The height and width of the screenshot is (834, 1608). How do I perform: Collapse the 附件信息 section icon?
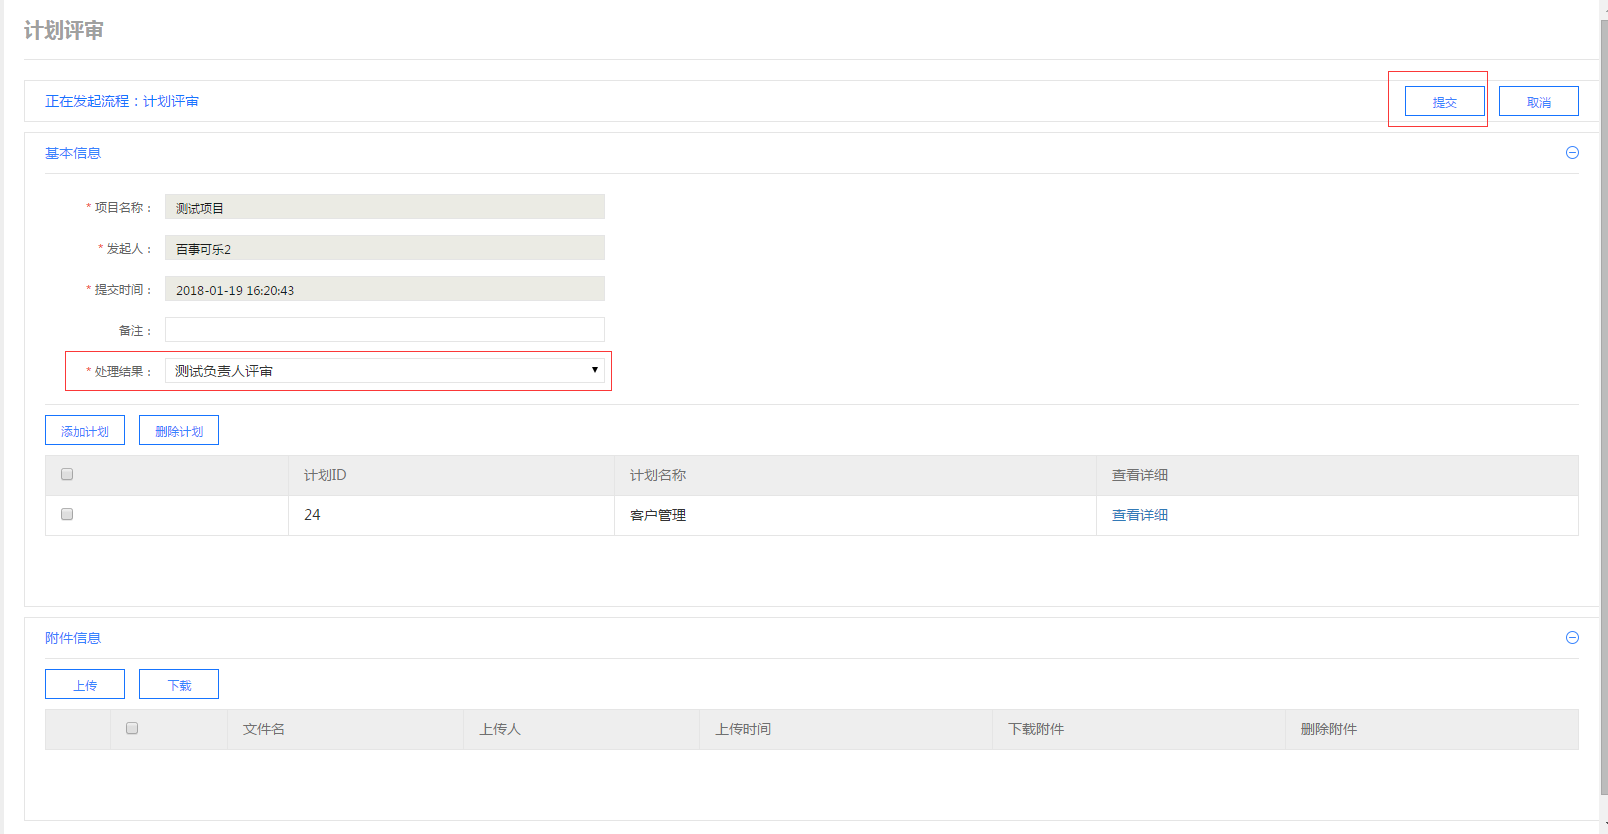click(1572, 638)
